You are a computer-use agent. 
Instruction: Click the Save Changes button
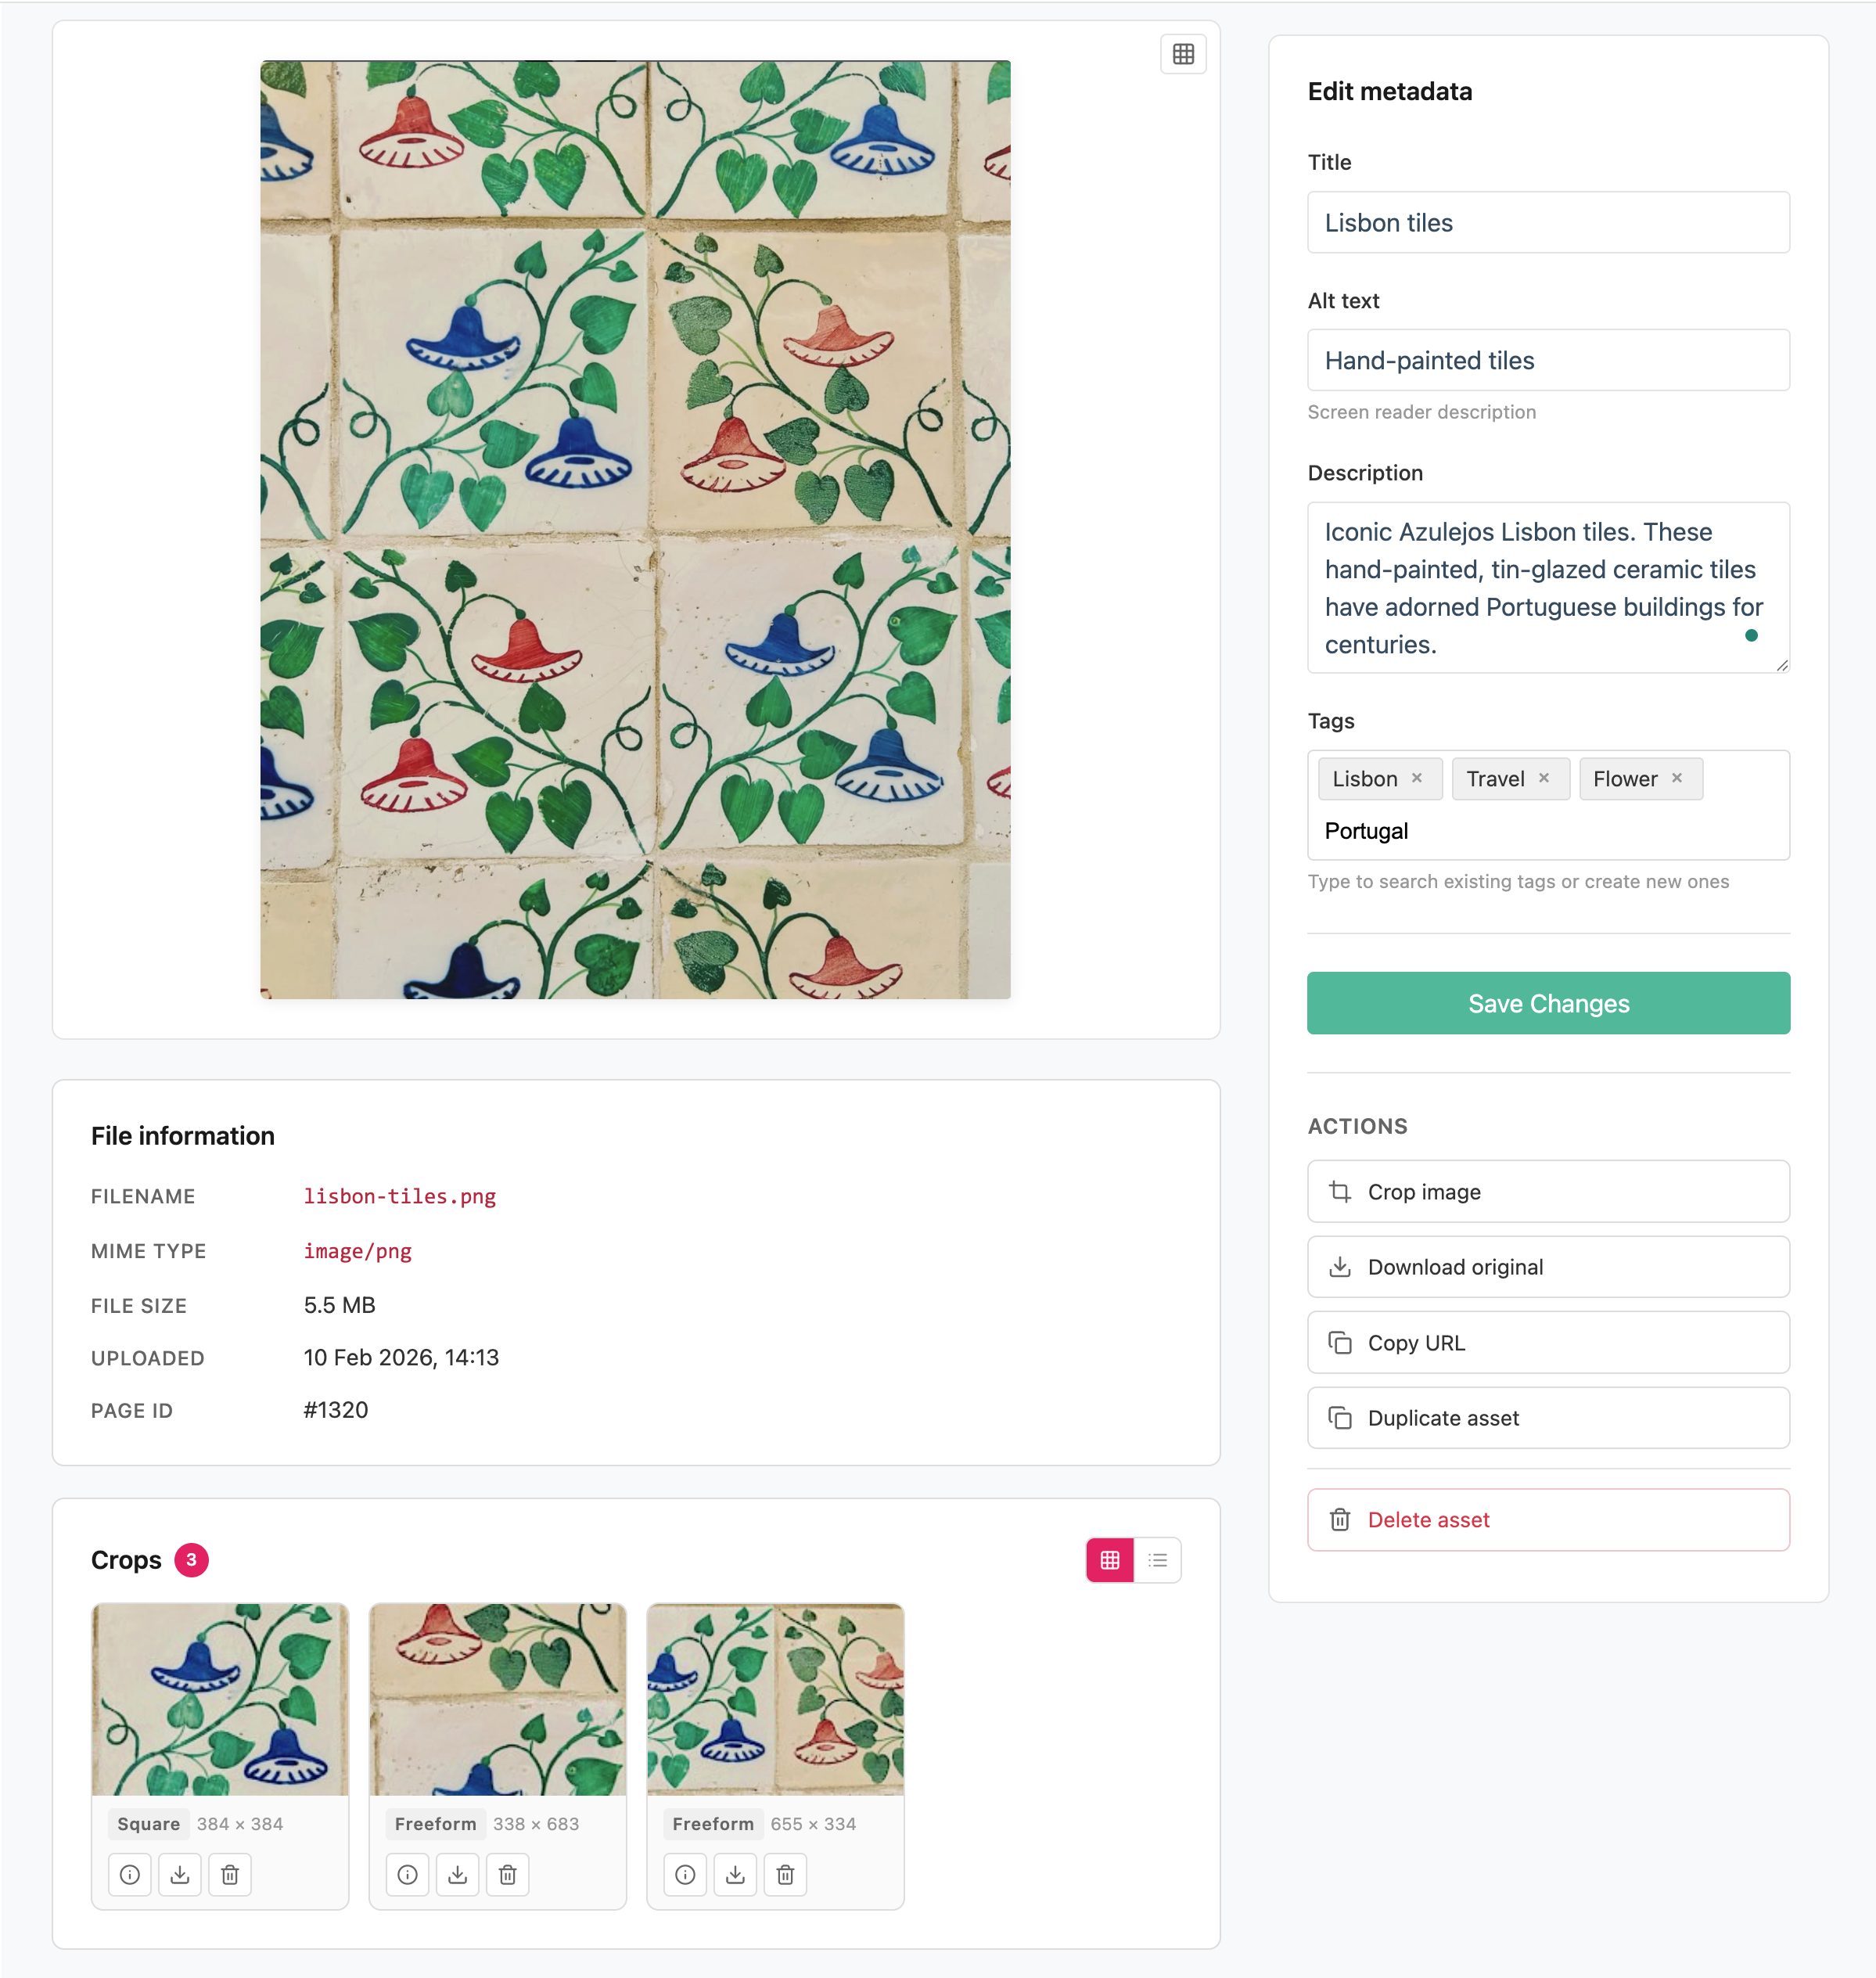(1548, 1003)
